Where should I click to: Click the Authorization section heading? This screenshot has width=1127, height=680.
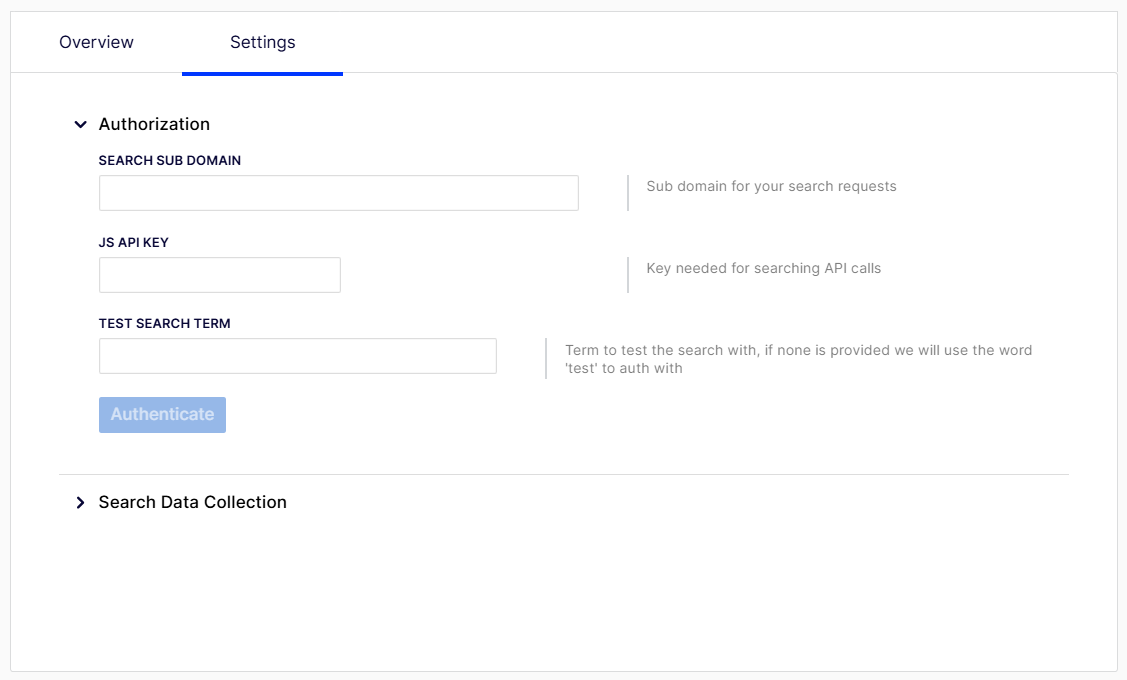point(154,124)
